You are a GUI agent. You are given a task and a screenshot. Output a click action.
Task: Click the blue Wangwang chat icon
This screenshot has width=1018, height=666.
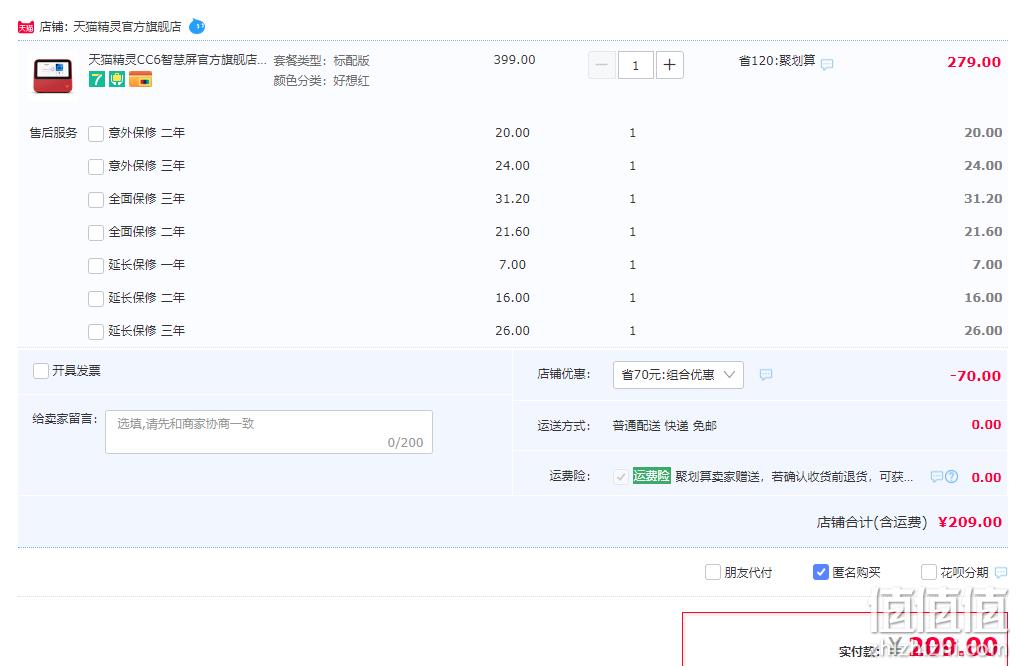pos(197,27)
